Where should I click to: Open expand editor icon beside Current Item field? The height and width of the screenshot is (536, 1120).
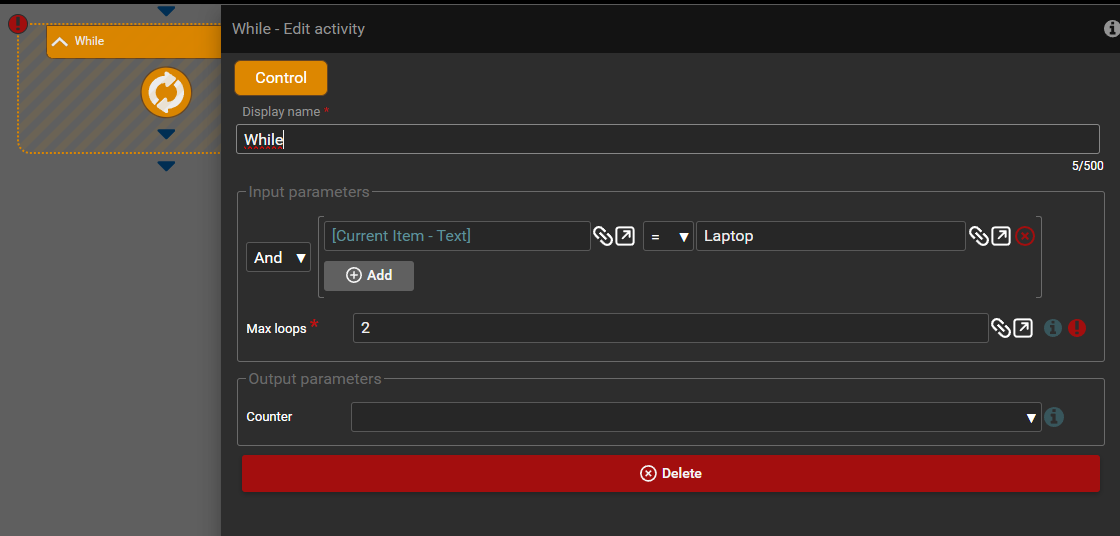point(625,237)
